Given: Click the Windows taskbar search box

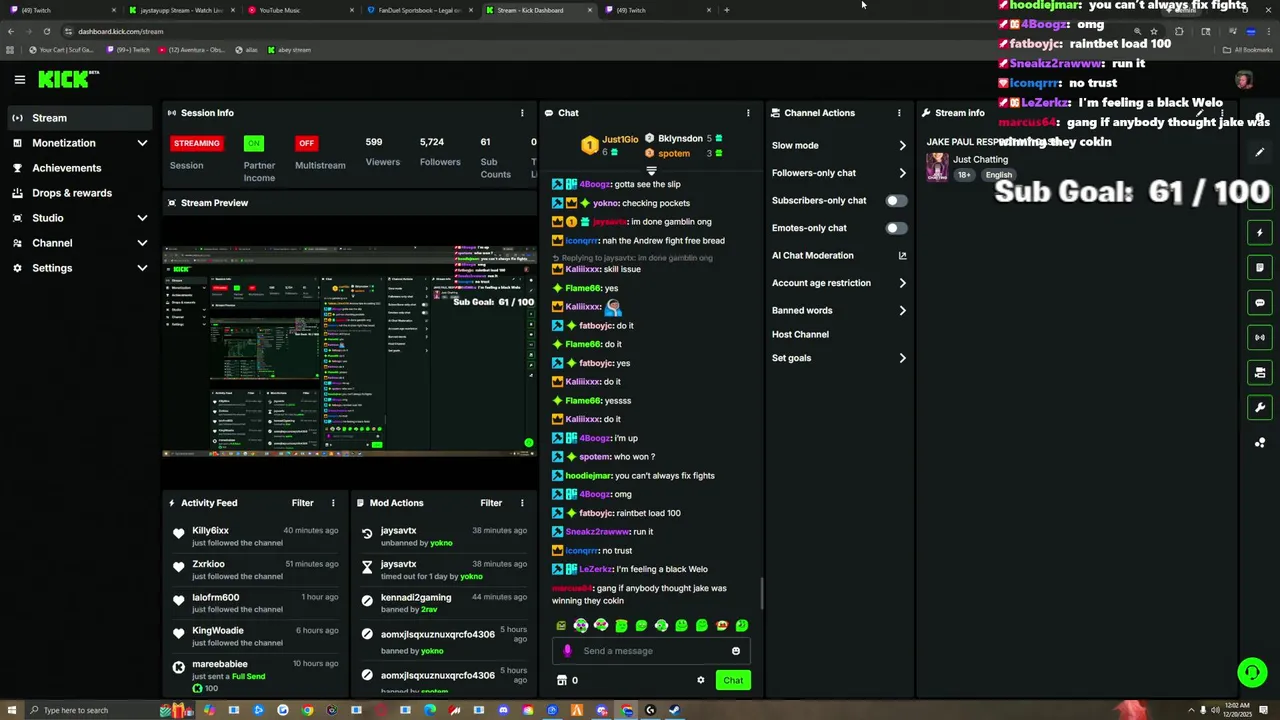Looking at the screenshot, I should click(92, 711).
